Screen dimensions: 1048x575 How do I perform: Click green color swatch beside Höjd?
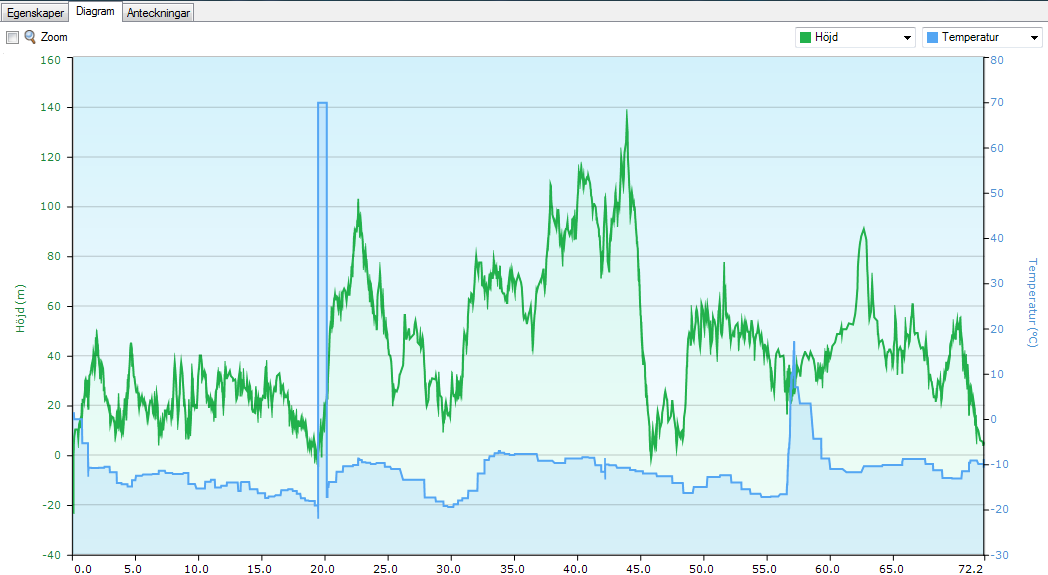tap(804, 38)
